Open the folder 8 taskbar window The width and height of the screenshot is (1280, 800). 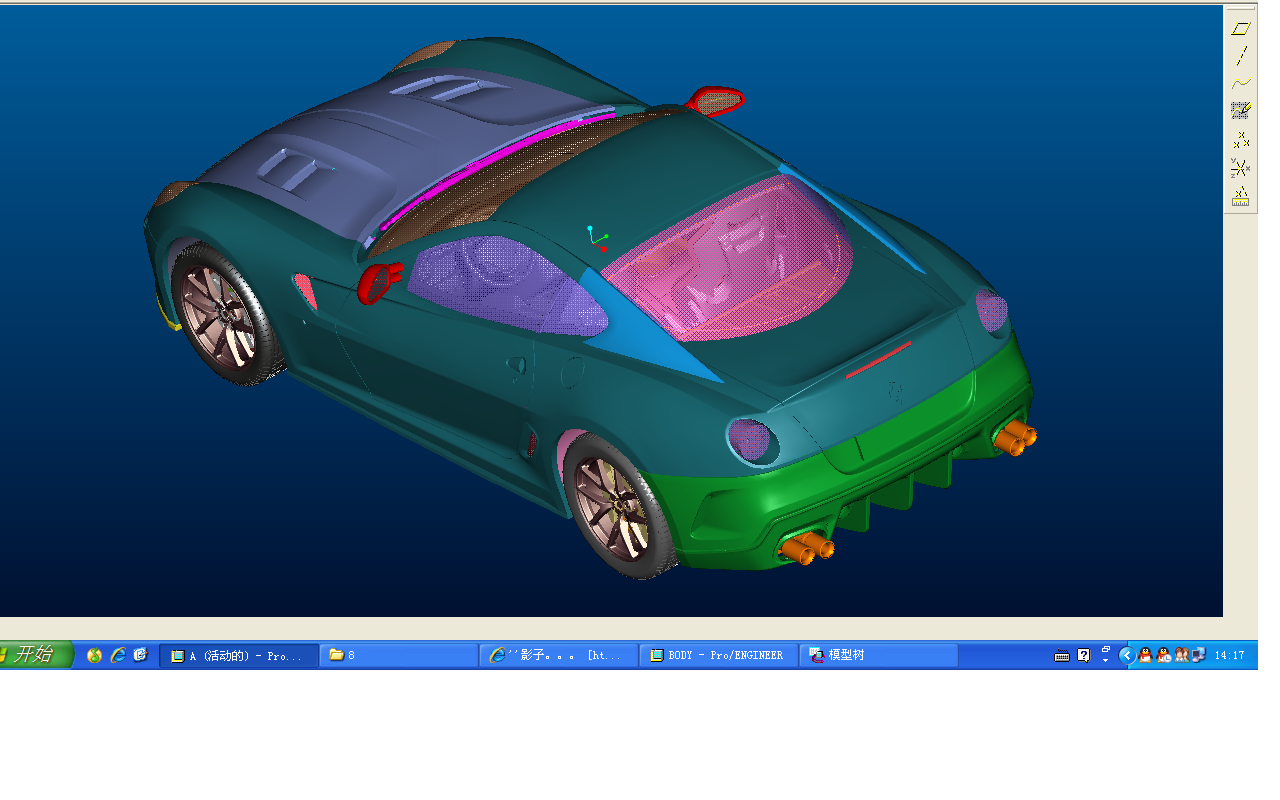398,656
